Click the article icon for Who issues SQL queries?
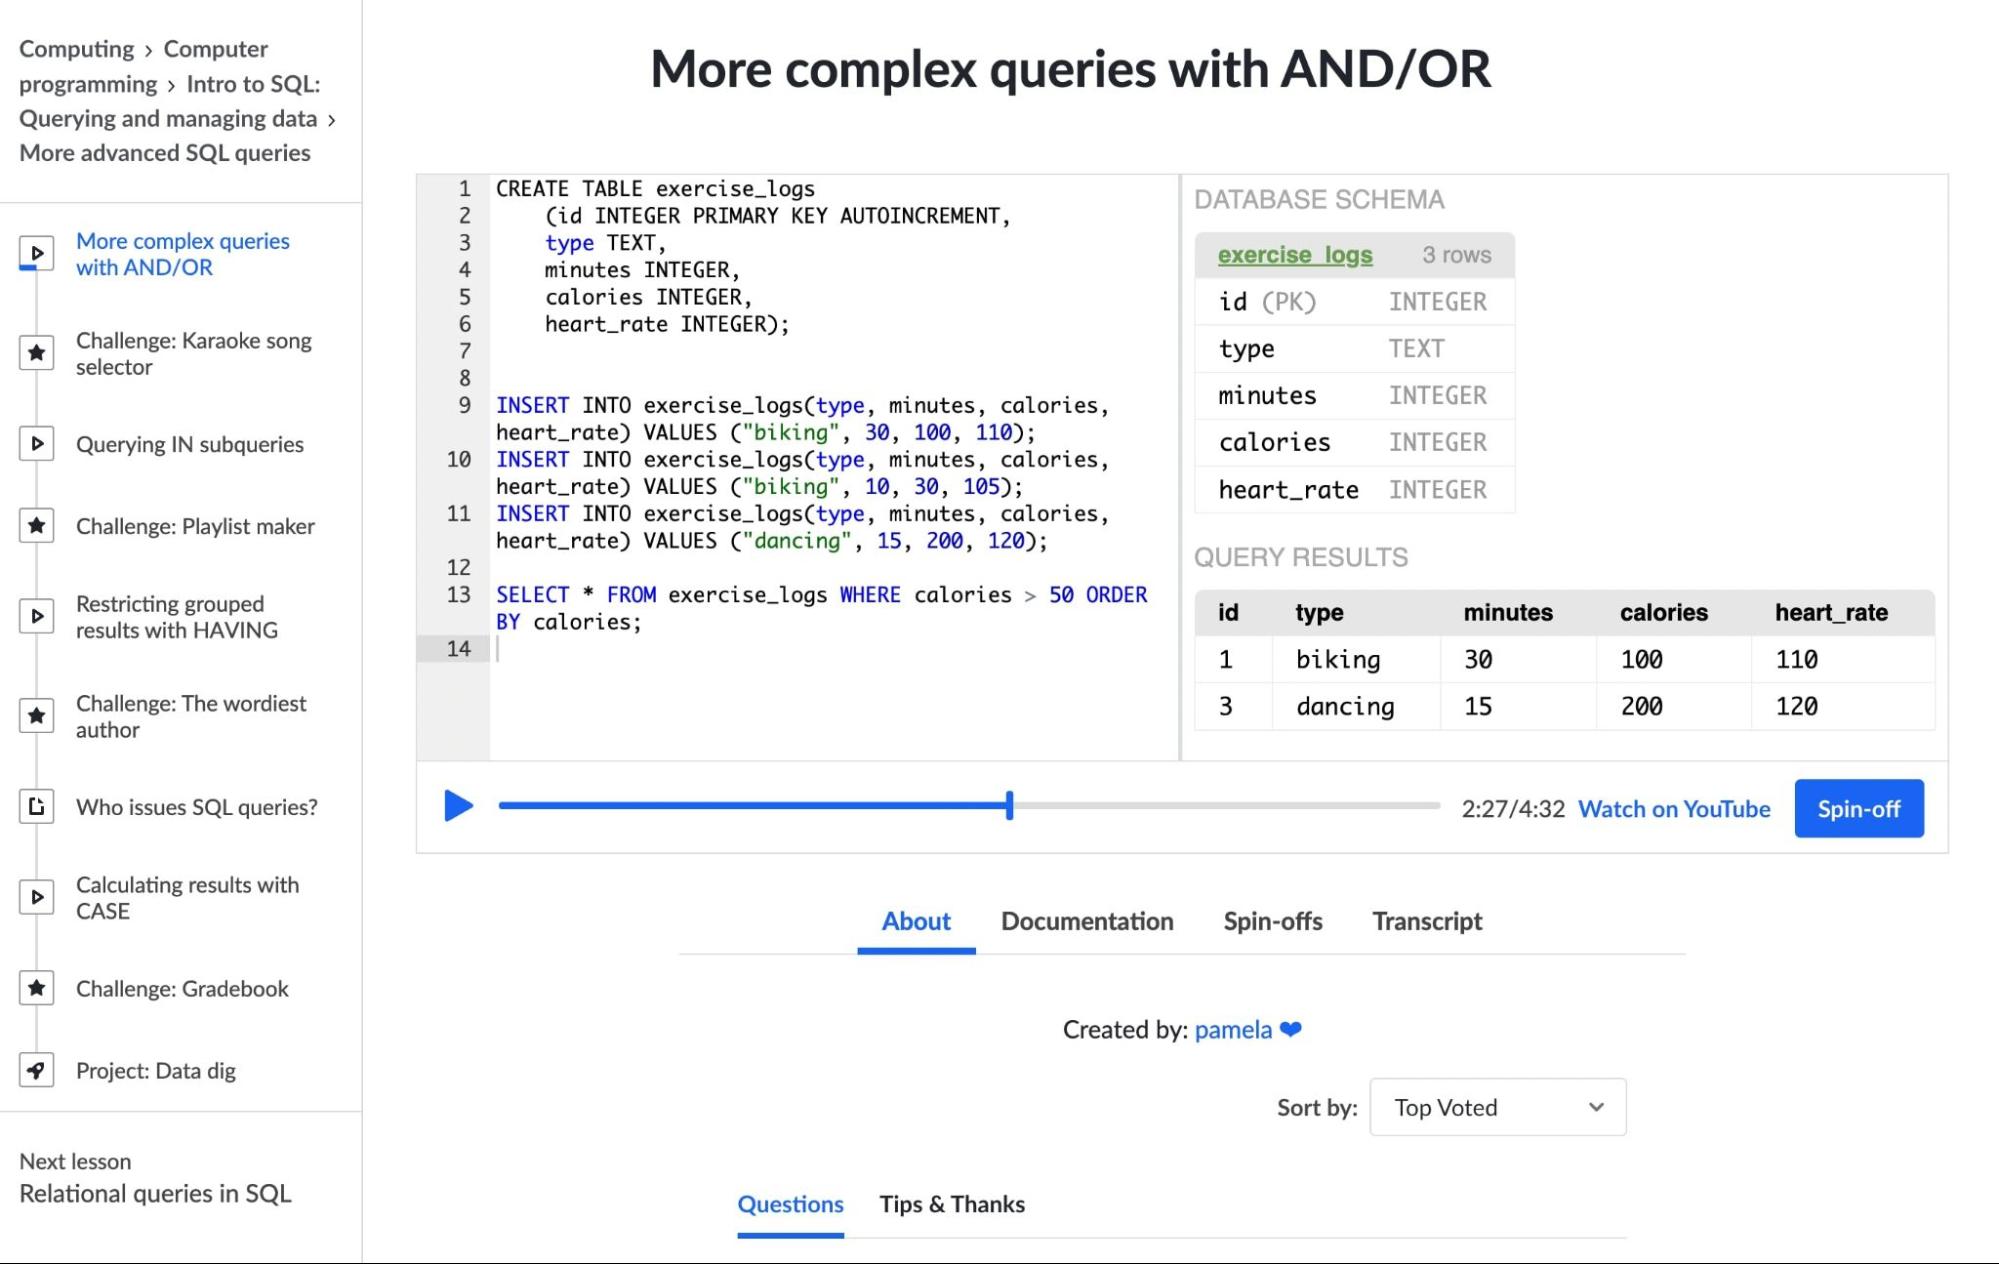 (37, 806)
